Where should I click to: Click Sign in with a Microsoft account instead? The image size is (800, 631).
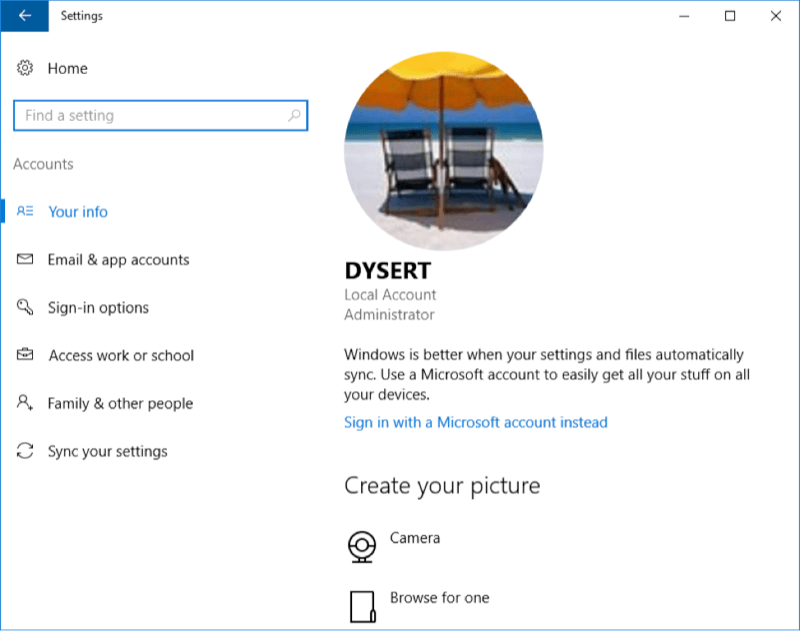click(x=476, y=422)
